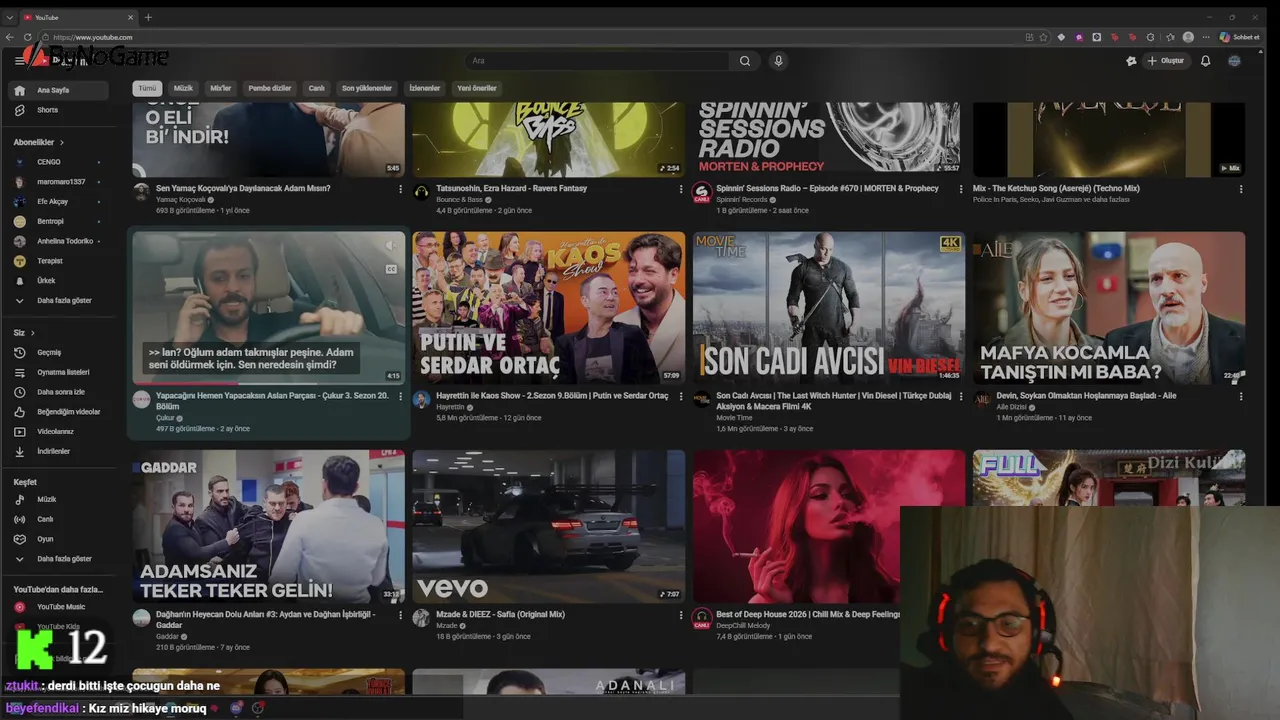
Task: Select the İzlenenler filter chip
Action: coord(424,88)
